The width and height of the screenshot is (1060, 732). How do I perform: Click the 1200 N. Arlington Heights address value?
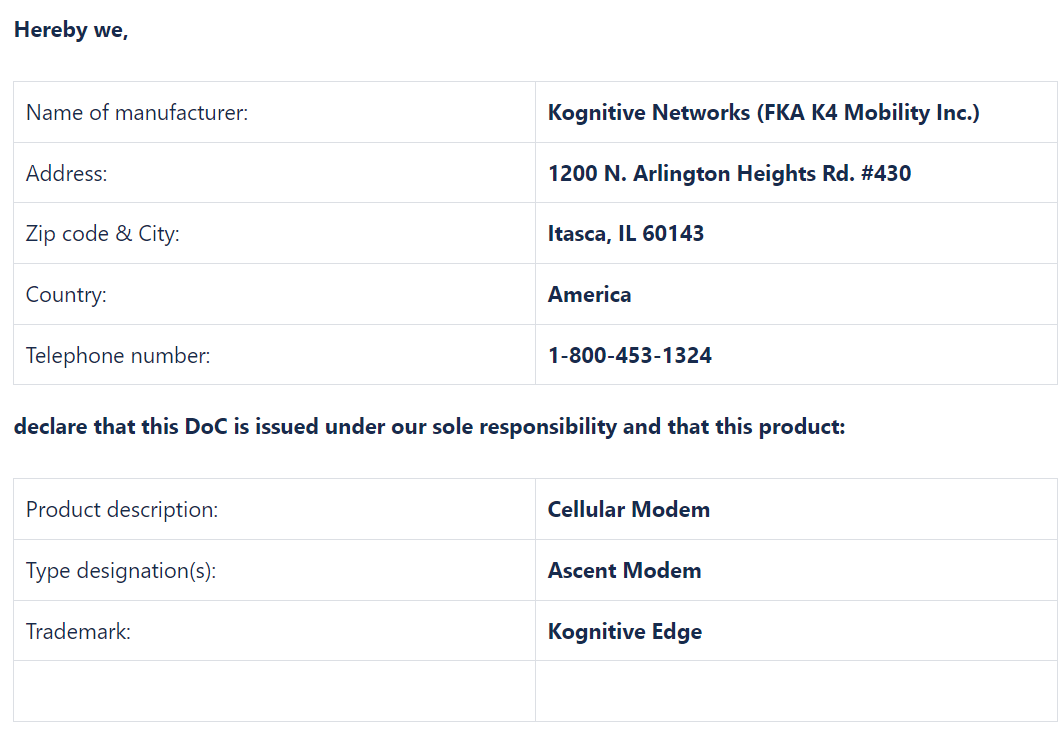729,174
